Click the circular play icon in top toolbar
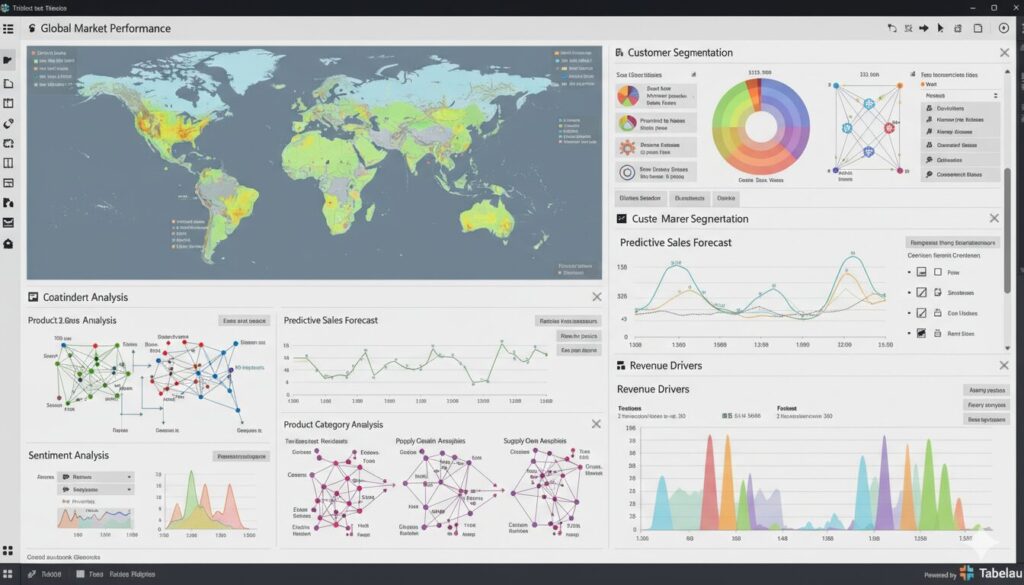 [x=1003, y=29]
